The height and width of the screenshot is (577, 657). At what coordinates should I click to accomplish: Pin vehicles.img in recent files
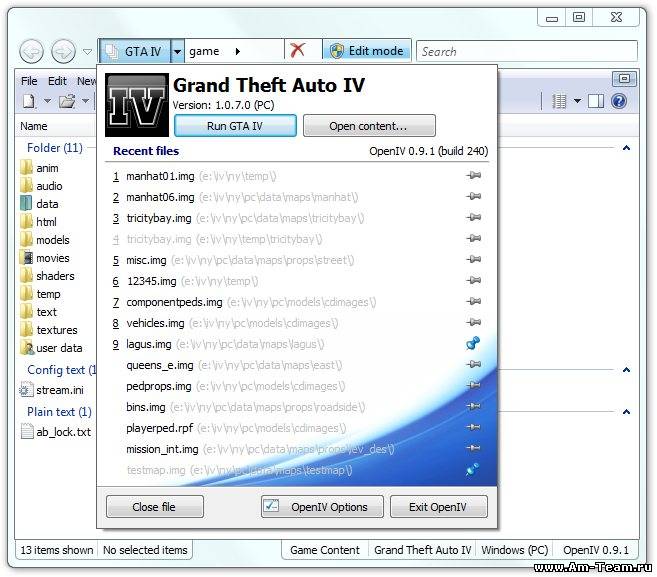tap(473, 322)
